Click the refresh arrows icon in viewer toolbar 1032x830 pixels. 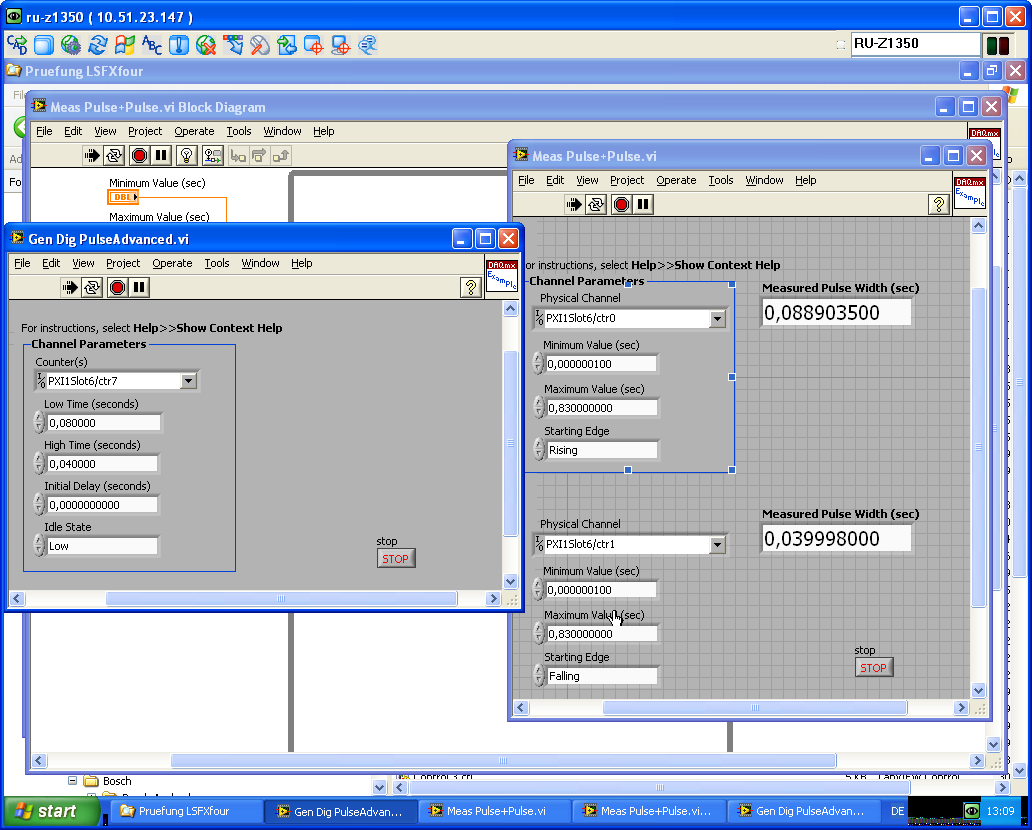tap(97, 45)
